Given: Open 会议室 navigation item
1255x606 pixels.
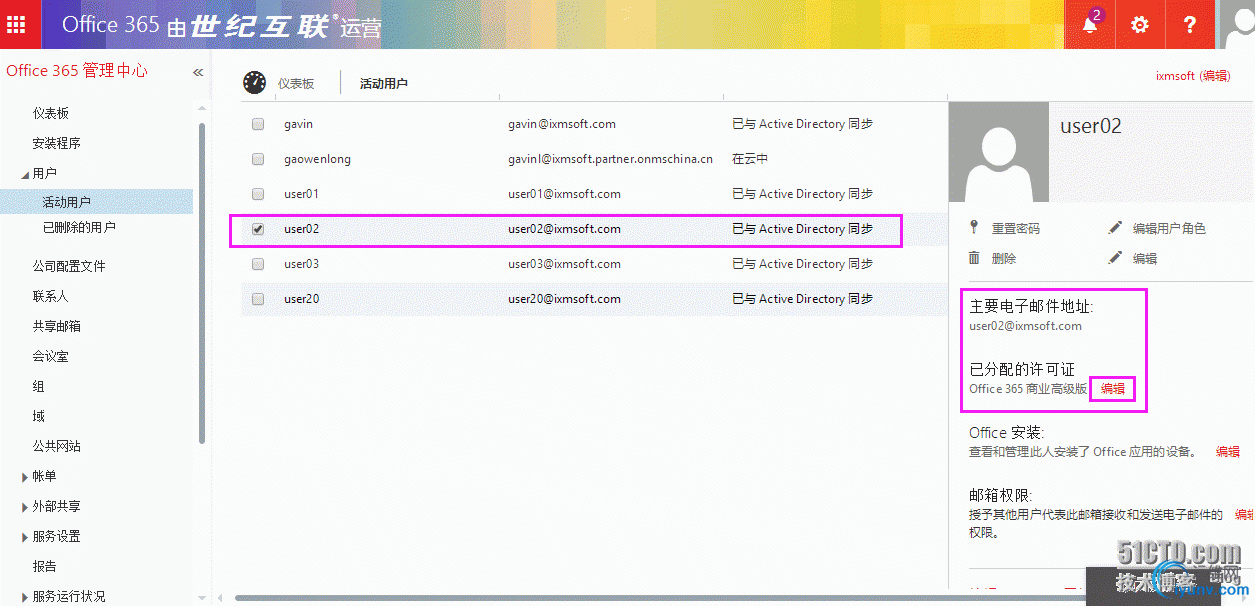Looking at the screenshot, I should coord(51,356).
